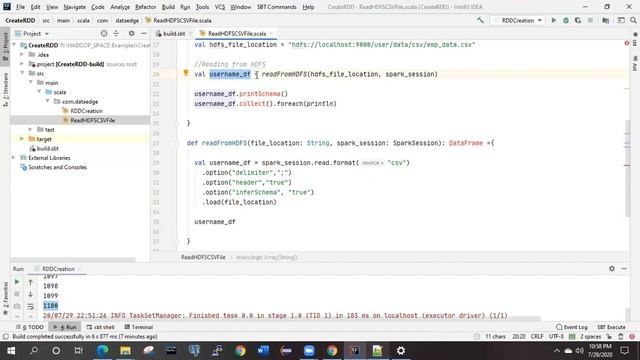Click the down arrow in the Run panel
Viewport: 640px width, 360px height.
pos(31,294)
